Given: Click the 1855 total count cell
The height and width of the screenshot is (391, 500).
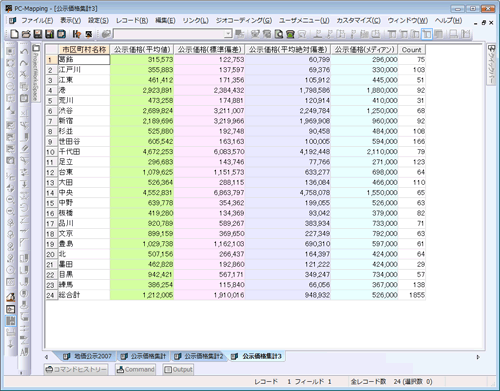Looking at the screenshot, I should click(412, 295).
